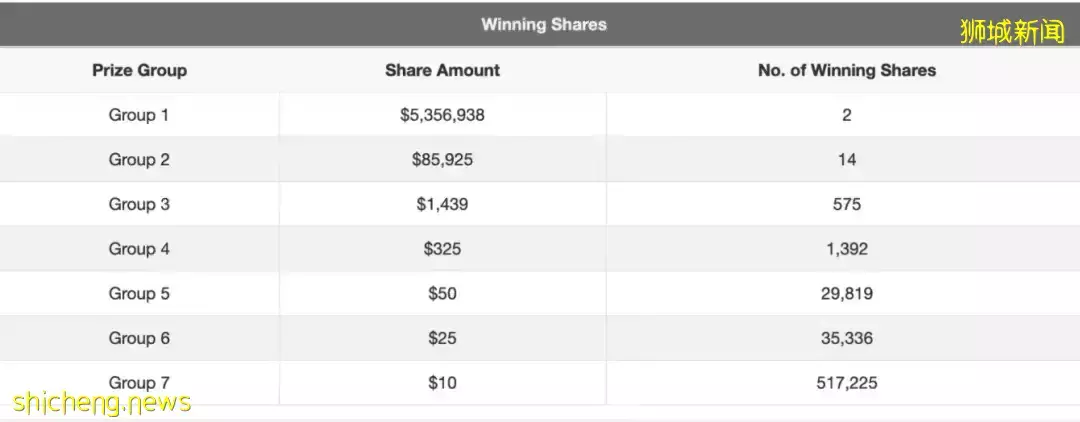
Task: Select the Group 6 row label
Action: click(138, 338)
